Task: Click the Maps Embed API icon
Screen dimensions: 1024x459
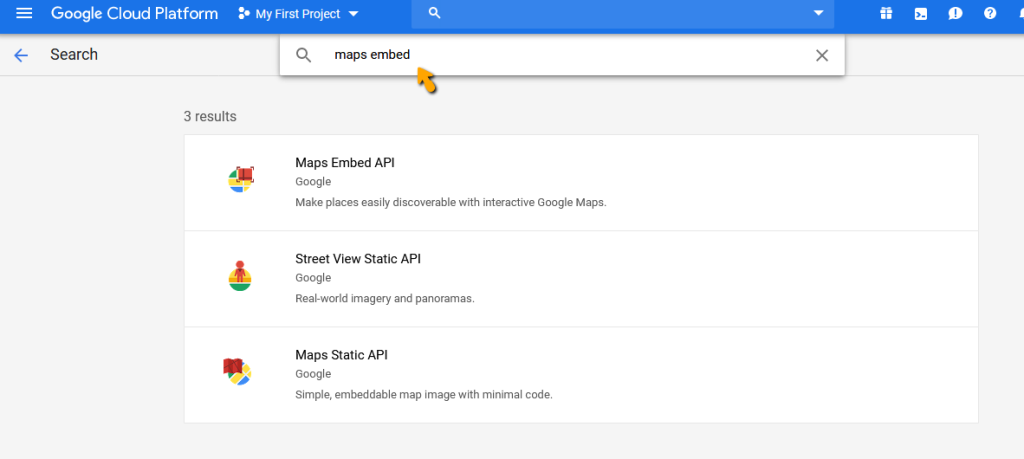Action: pos(240,180)
